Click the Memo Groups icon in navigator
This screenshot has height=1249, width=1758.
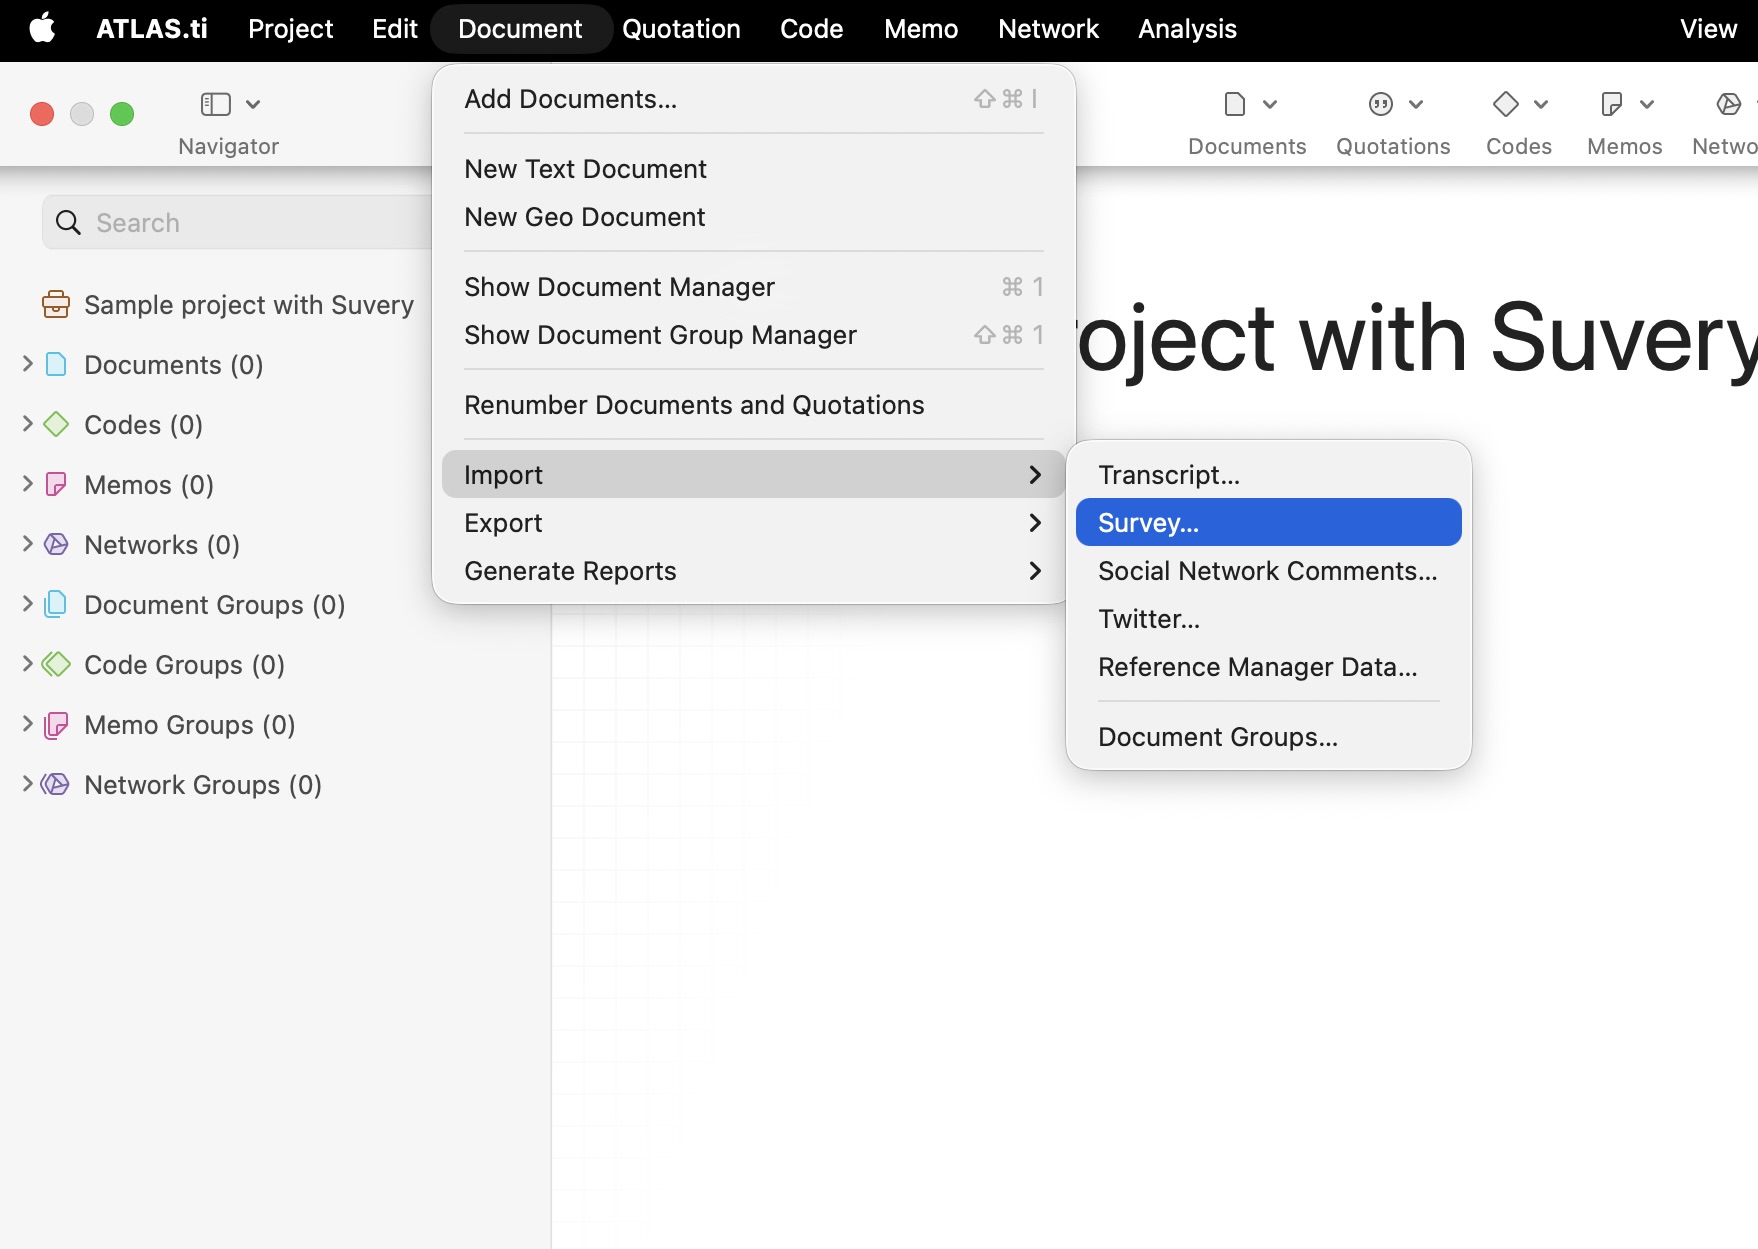click(56, 724)
